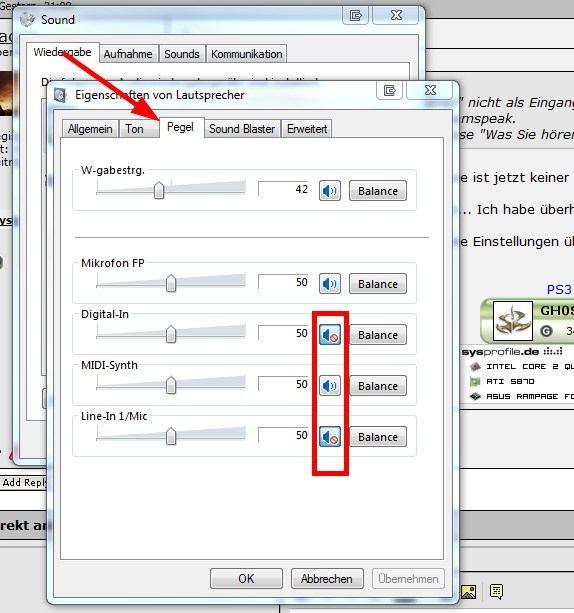574x613 pixels.
Task: Open the sysprofile.de link on forum page
Action: click(x=500, y=352)
